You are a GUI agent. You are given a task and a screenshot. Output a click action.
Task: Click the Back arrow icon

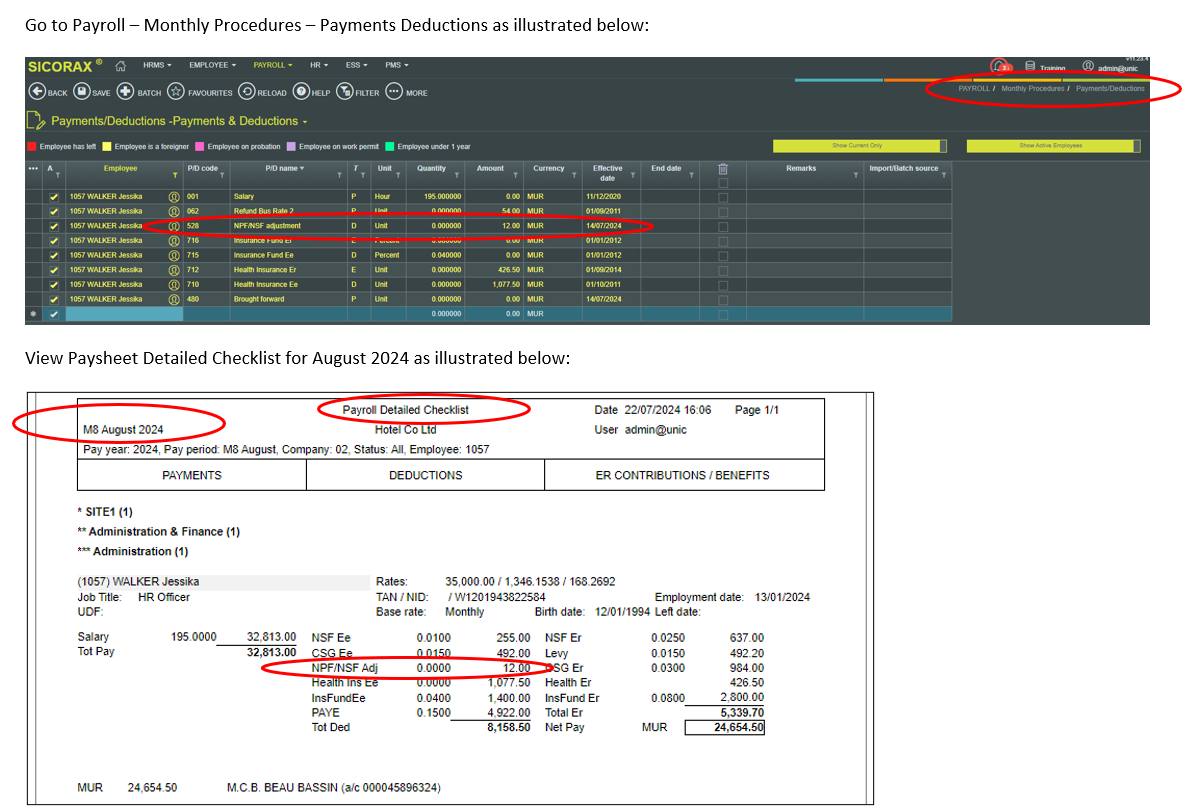coord(37,92)
